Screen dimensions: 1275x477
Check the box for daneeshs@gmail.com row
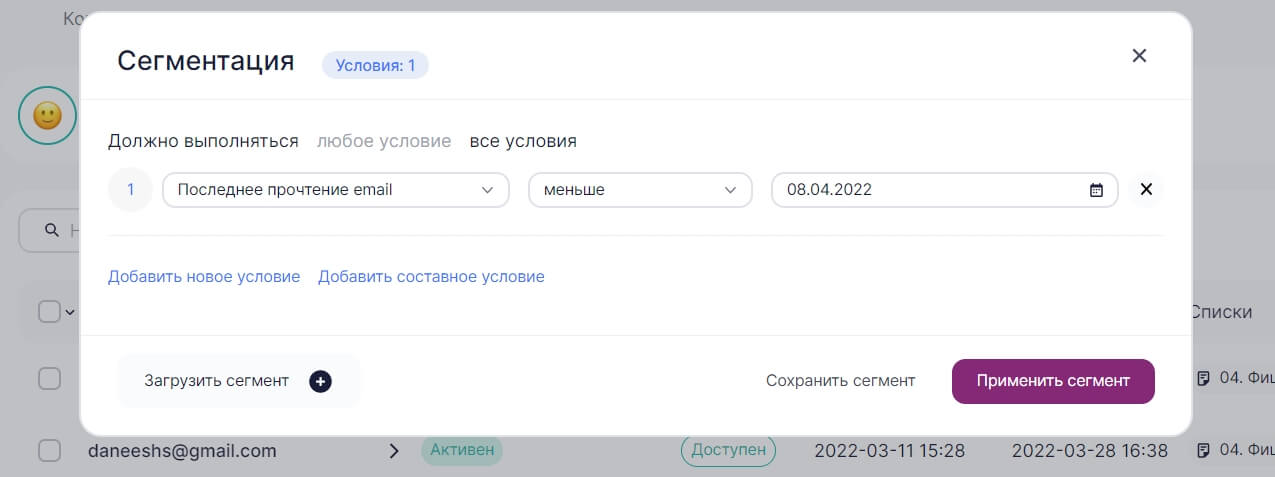click(x=49, y=451)
